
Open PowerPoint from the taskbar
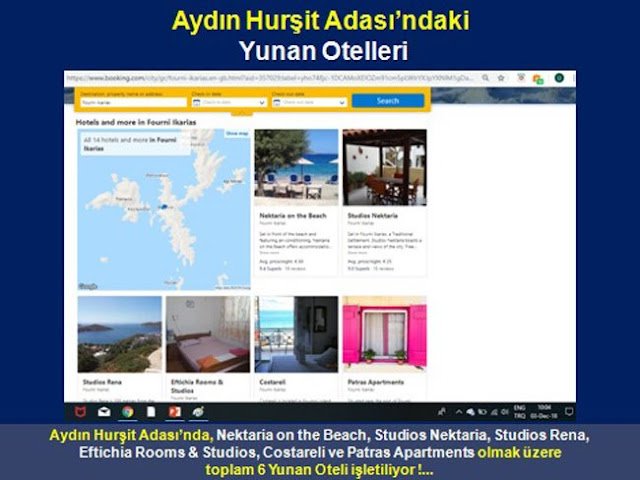(174, 411)
